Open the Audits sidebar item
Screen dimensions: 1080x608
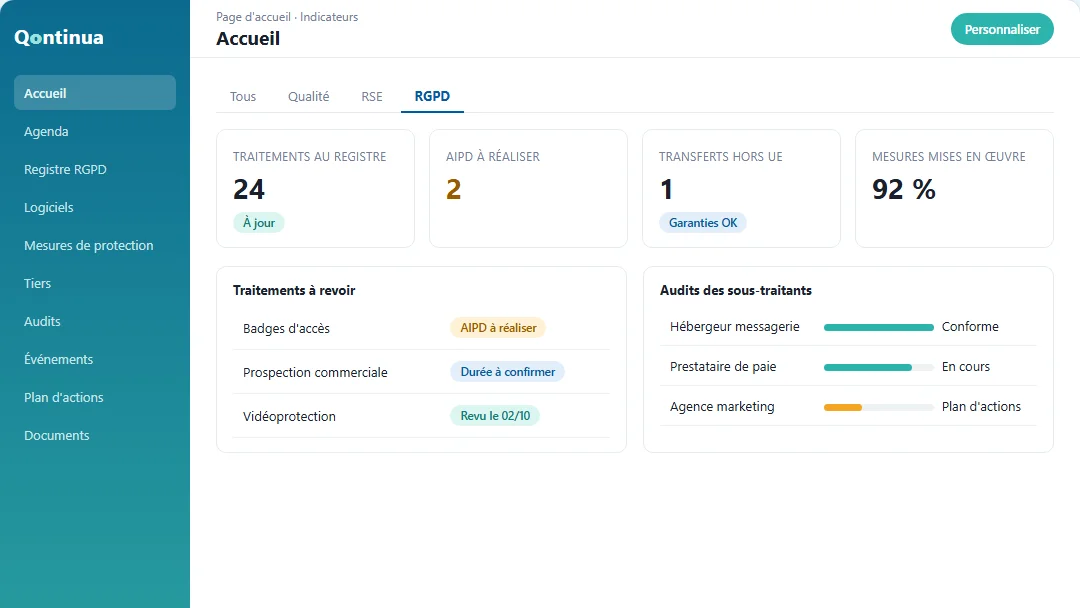point(95,321)
